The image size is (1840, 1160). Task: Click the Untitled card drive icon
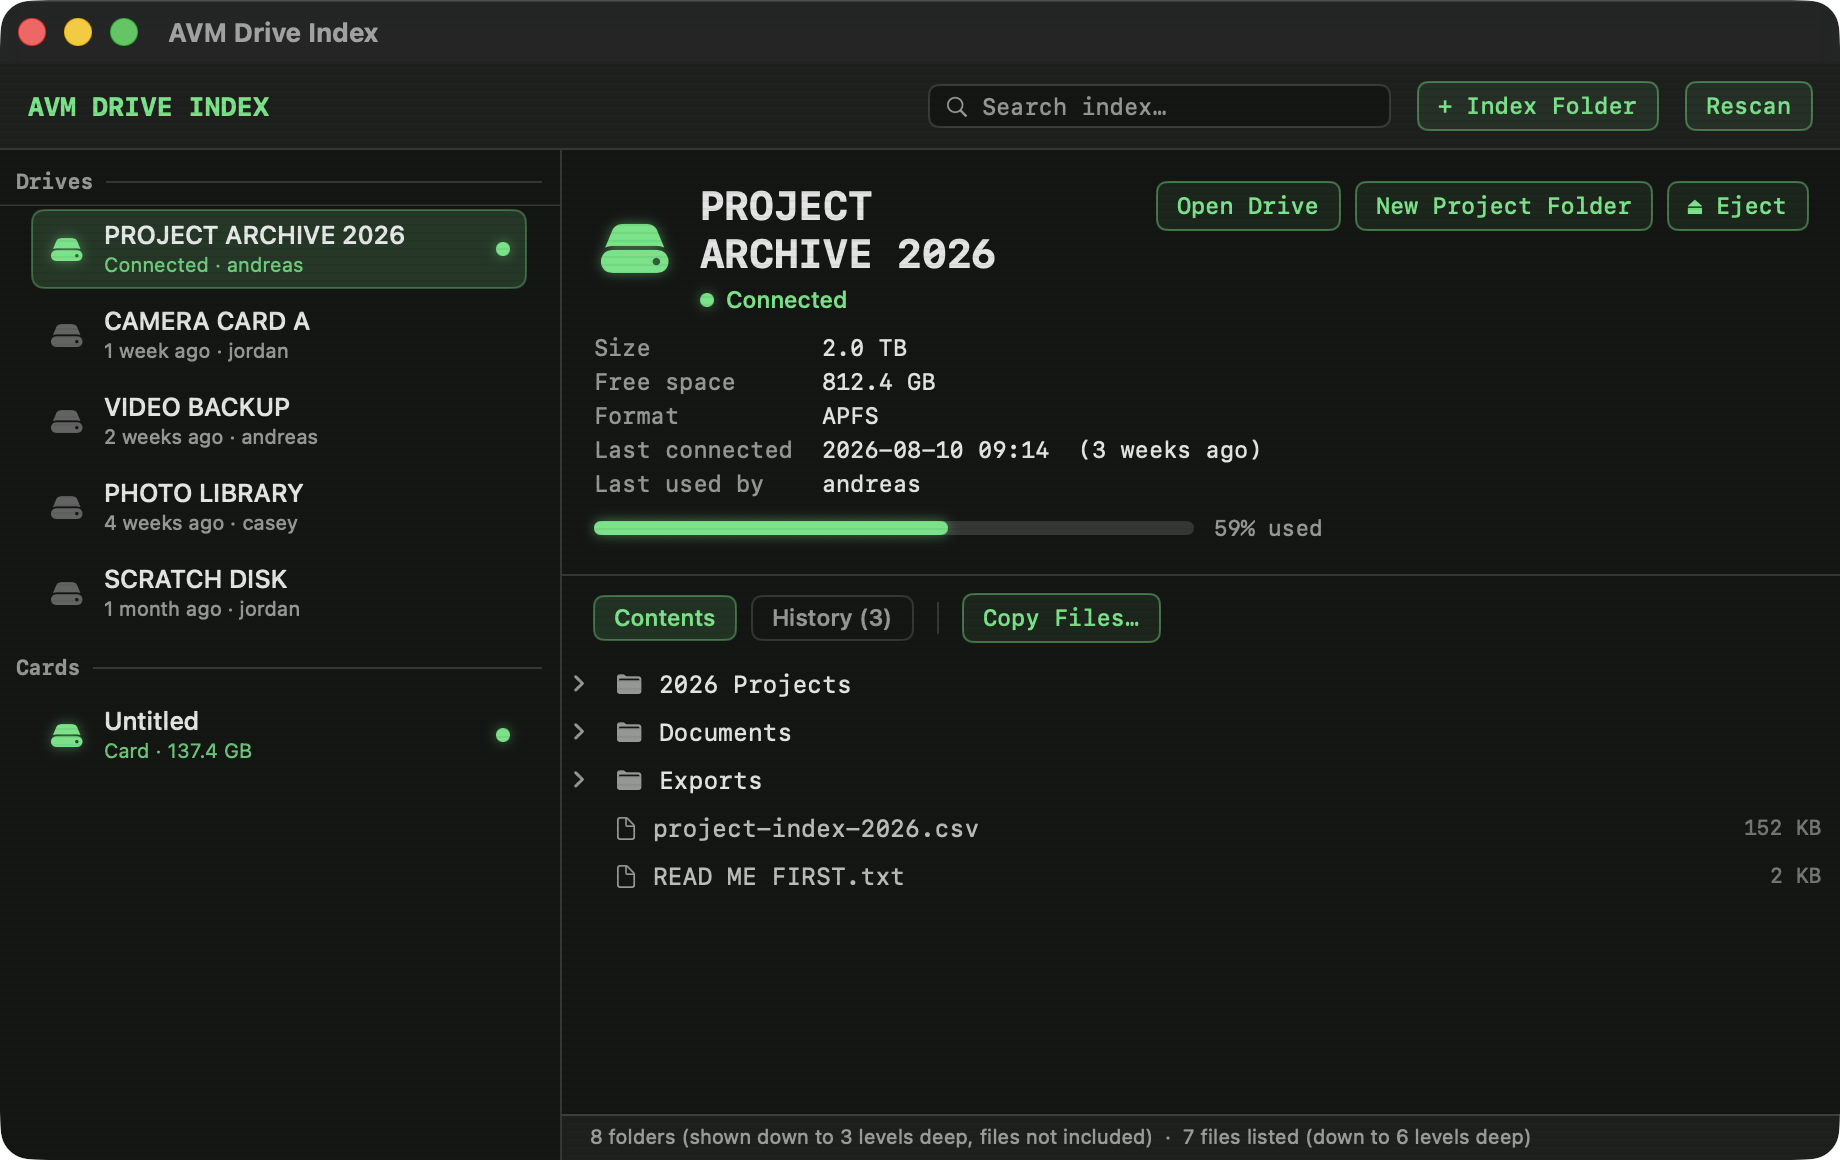(67, 735)
